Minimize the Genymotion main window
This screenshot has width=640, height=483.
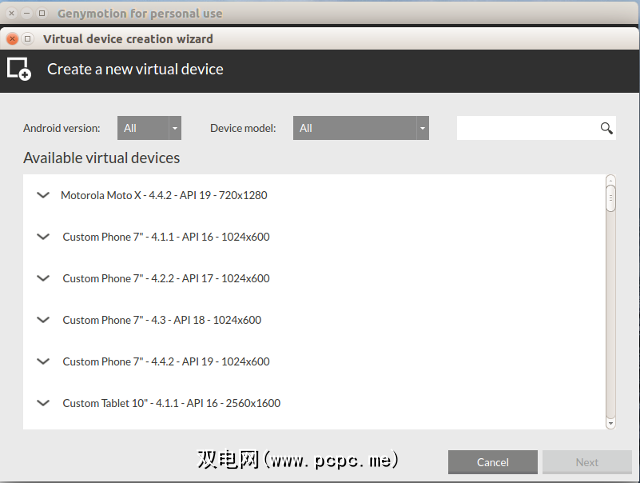point(27,13)
